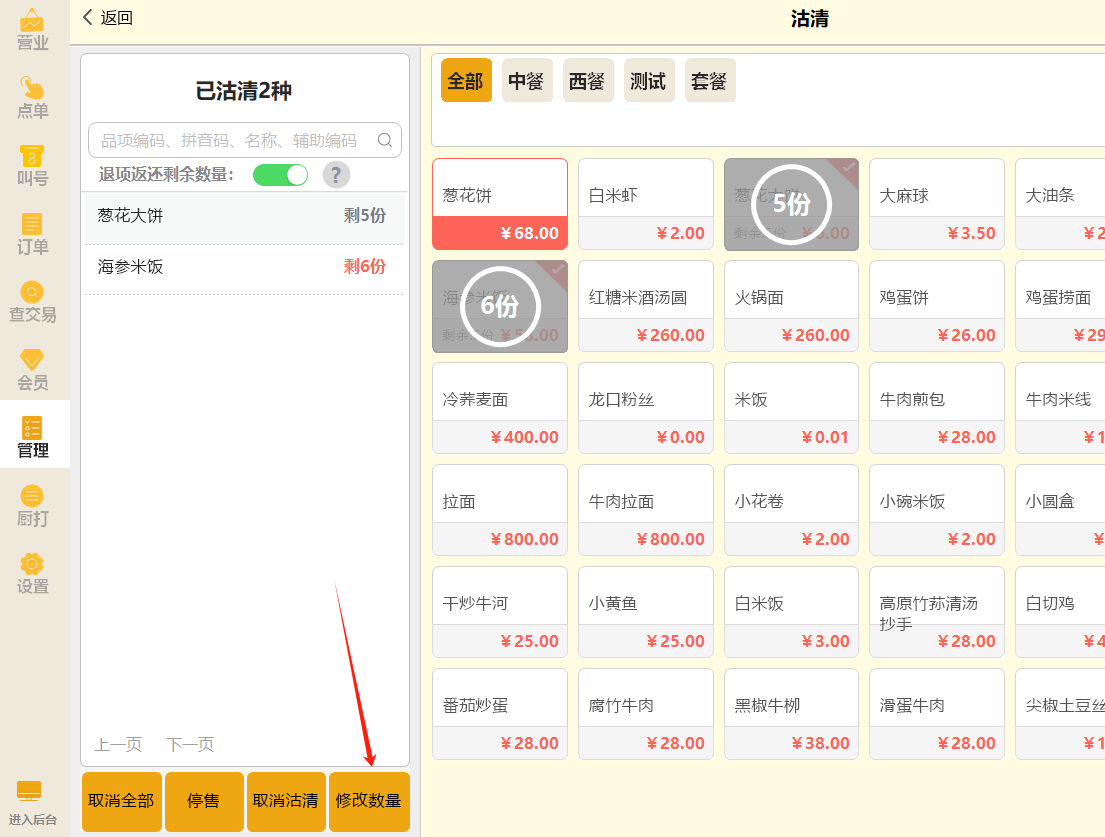Choose the 黑椒牛柳 dish card
This screenshot has width=1105, height=837.
(x=791, y=714)
